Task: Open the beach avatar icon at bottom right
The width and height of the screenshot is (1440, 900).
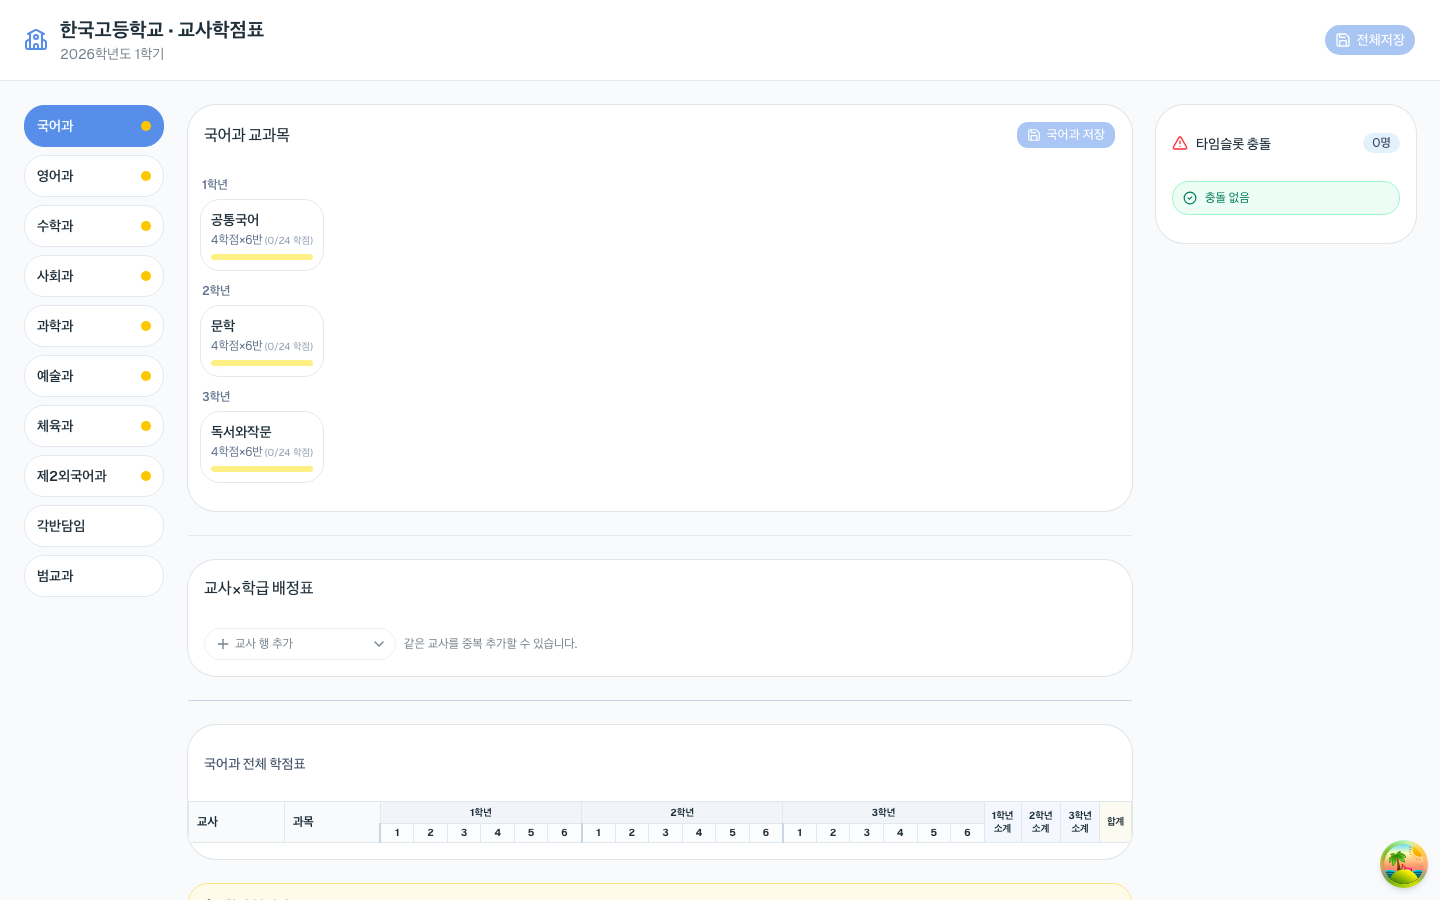Action: tap(1404, 864)
